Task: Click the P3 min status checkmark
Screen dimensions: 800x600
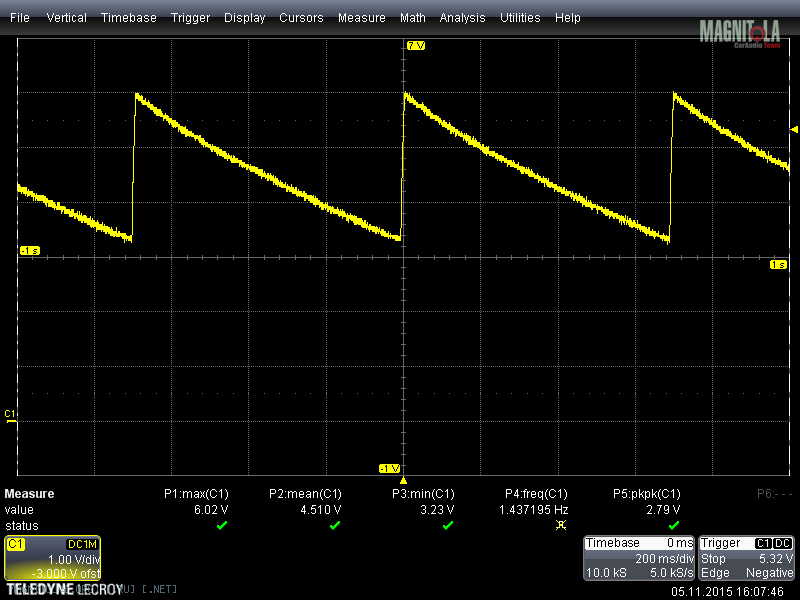Action: click(x=448, y=525)
